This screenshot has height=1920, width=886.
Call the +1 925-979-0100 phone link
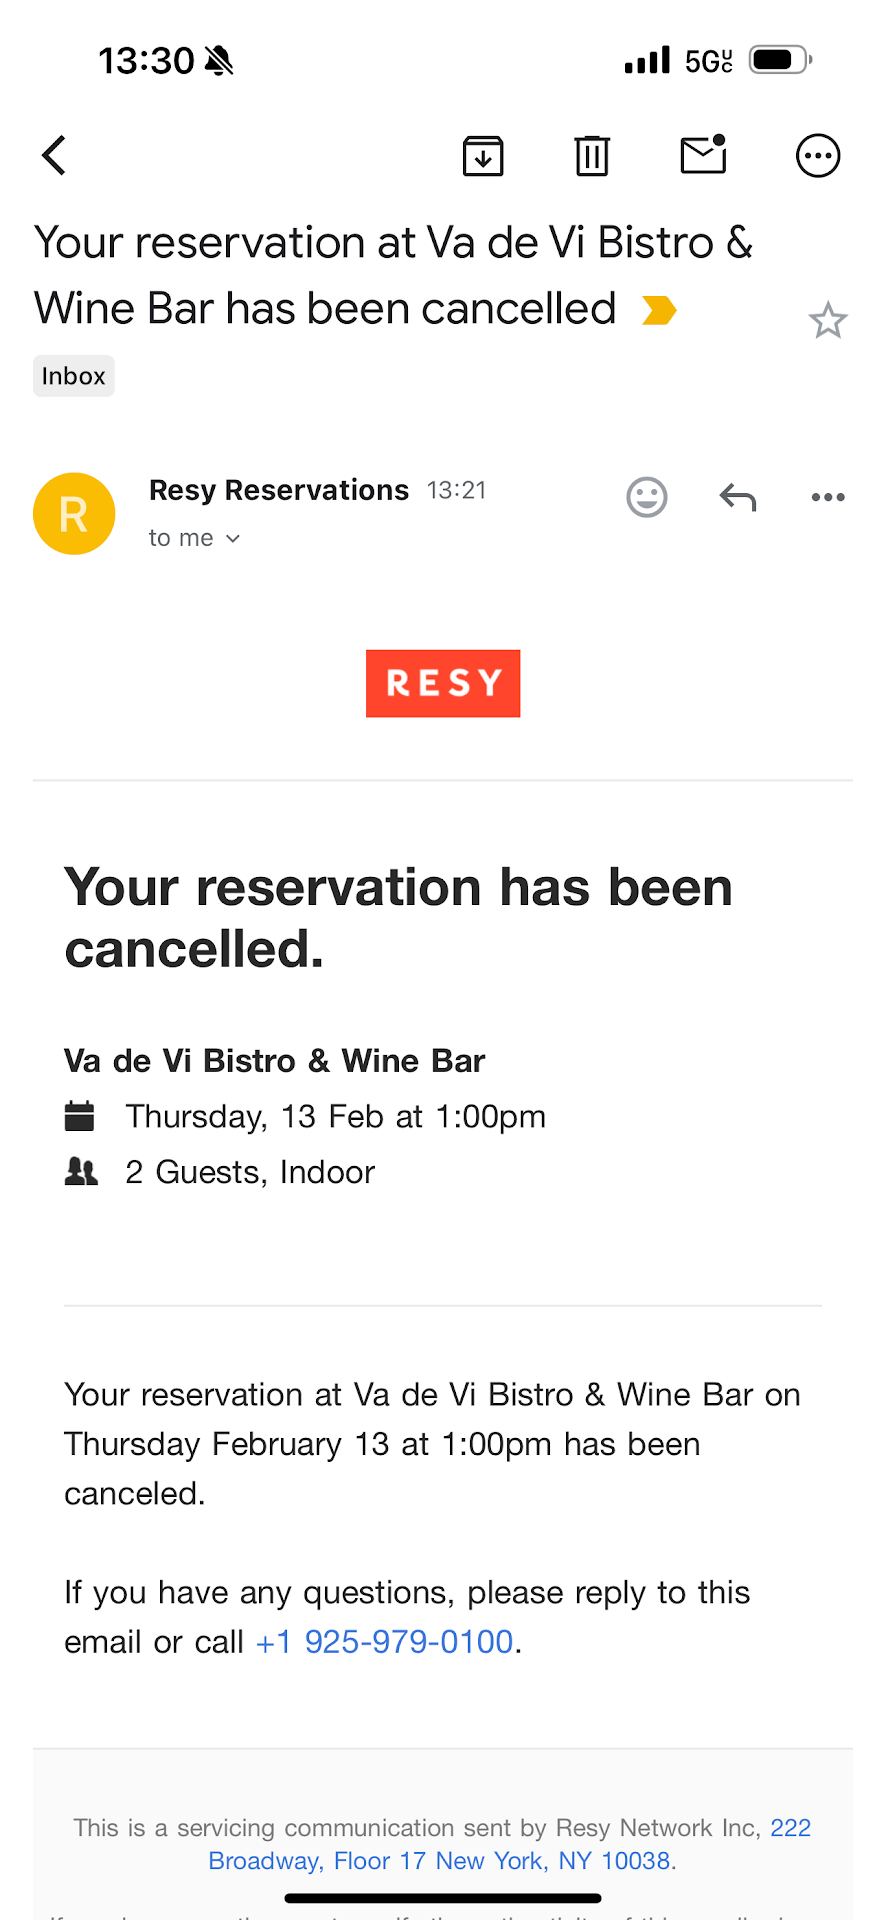[385, 1642]
